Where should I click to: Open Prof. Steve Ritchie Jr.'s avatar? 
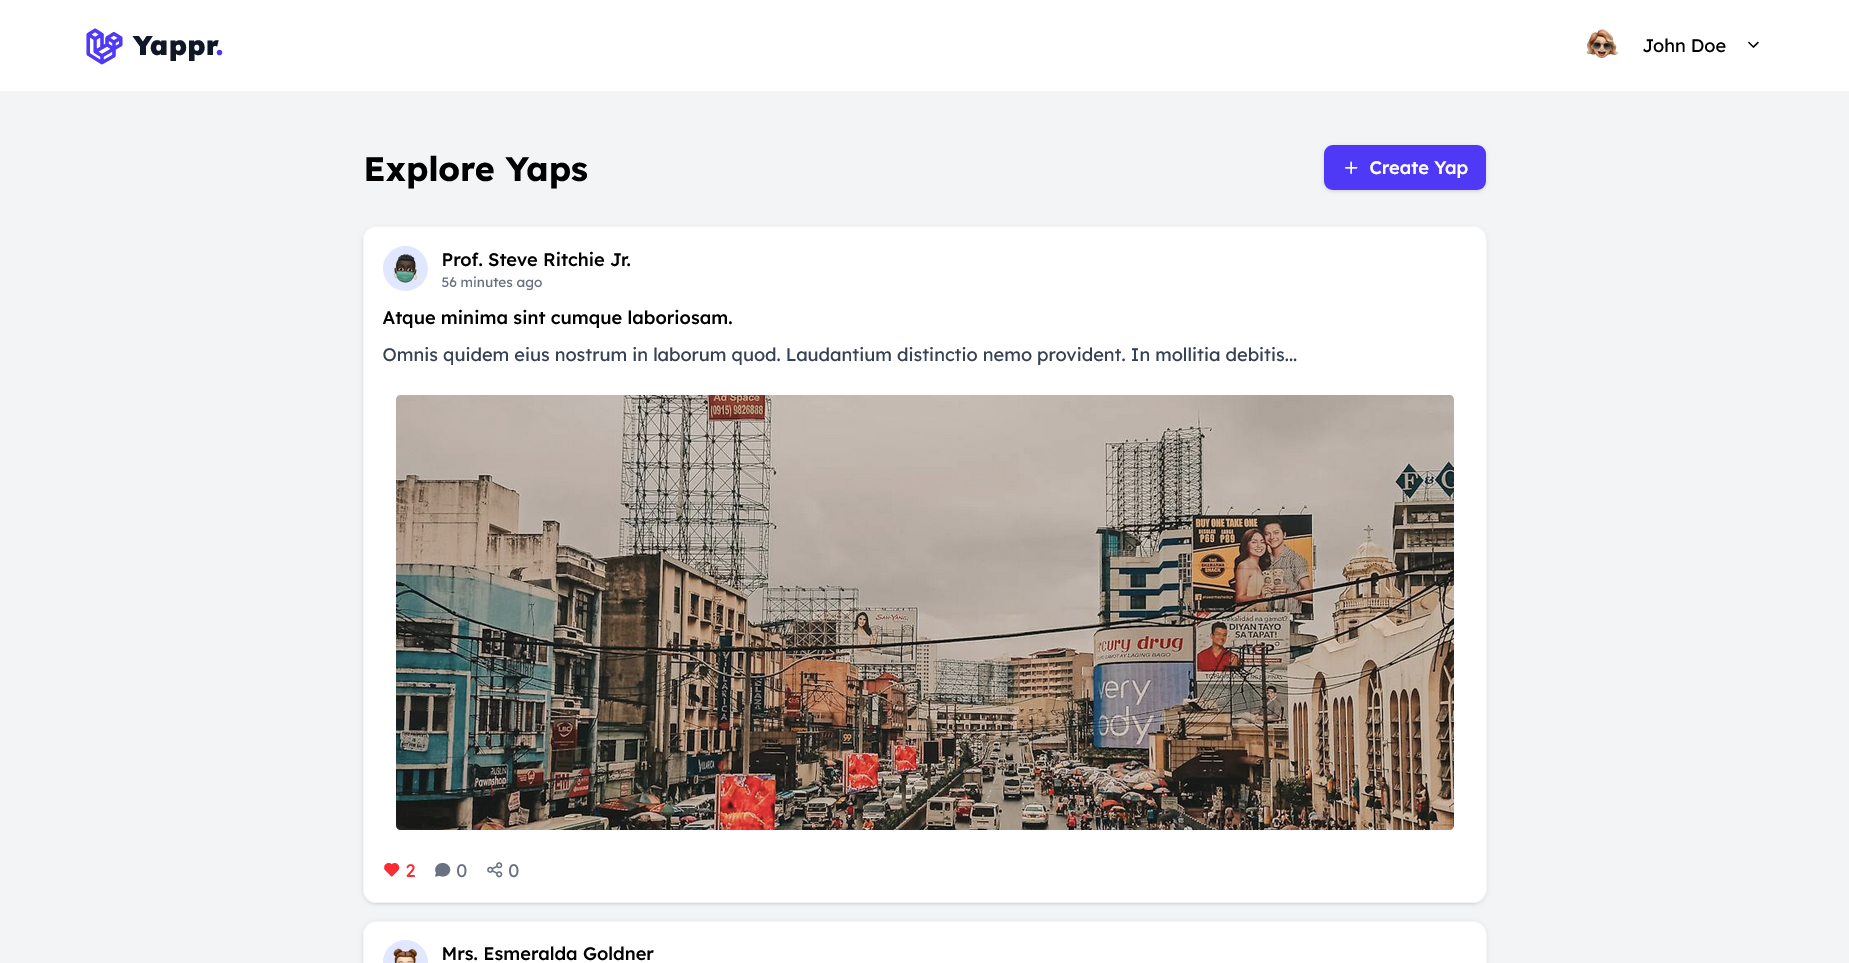tap(405, 268)
